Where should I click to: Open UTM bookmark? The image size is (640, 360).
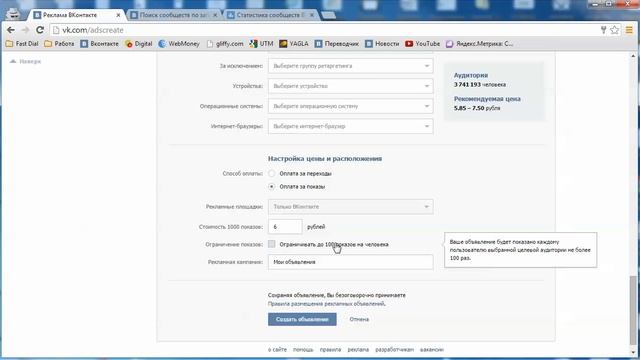pos(261,44)
